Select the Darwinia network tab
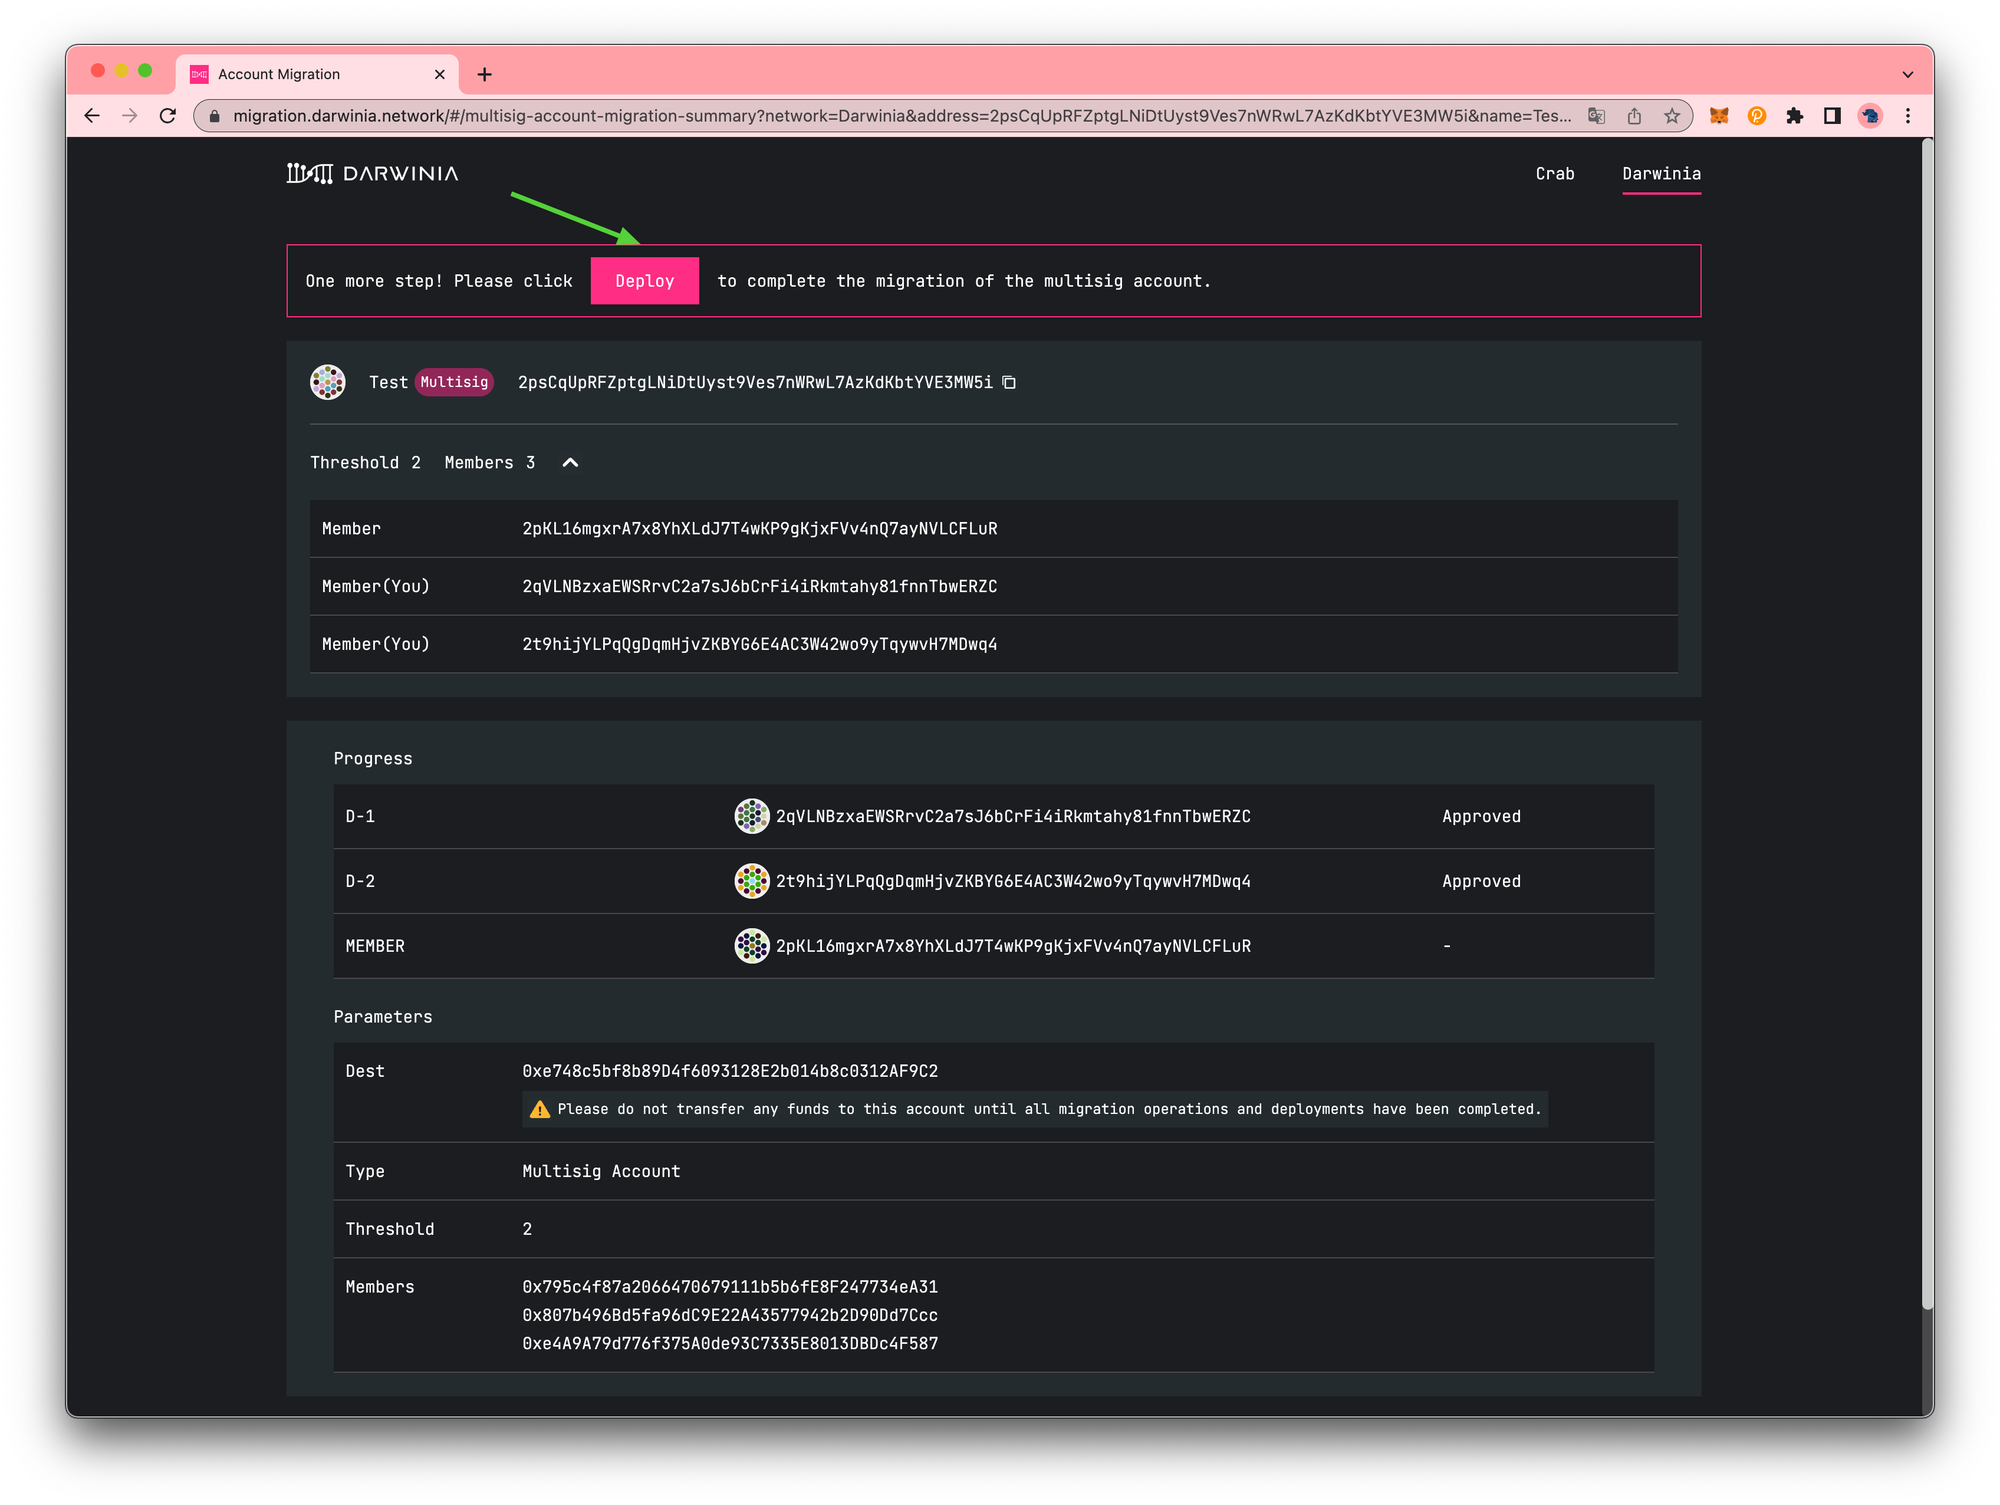This screenshot has height=1505, width=2000. click(x=1660, y=174)
